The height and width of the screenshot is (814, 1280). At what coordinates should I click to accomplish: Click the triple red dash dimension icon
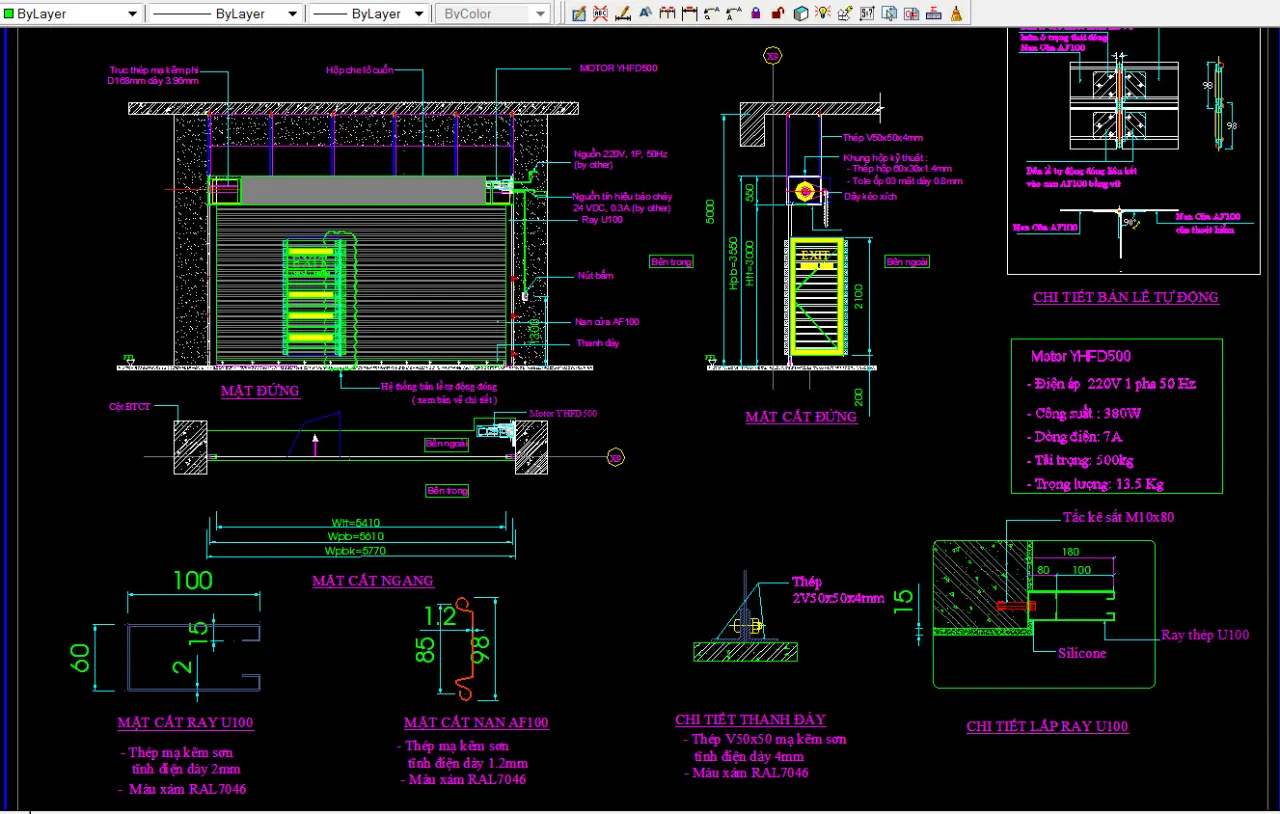pos(667,14)
